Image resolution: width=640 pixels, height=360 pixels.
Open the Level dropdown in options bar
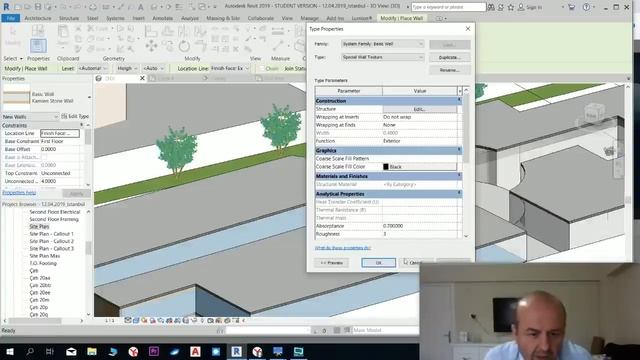coord(93,69)
